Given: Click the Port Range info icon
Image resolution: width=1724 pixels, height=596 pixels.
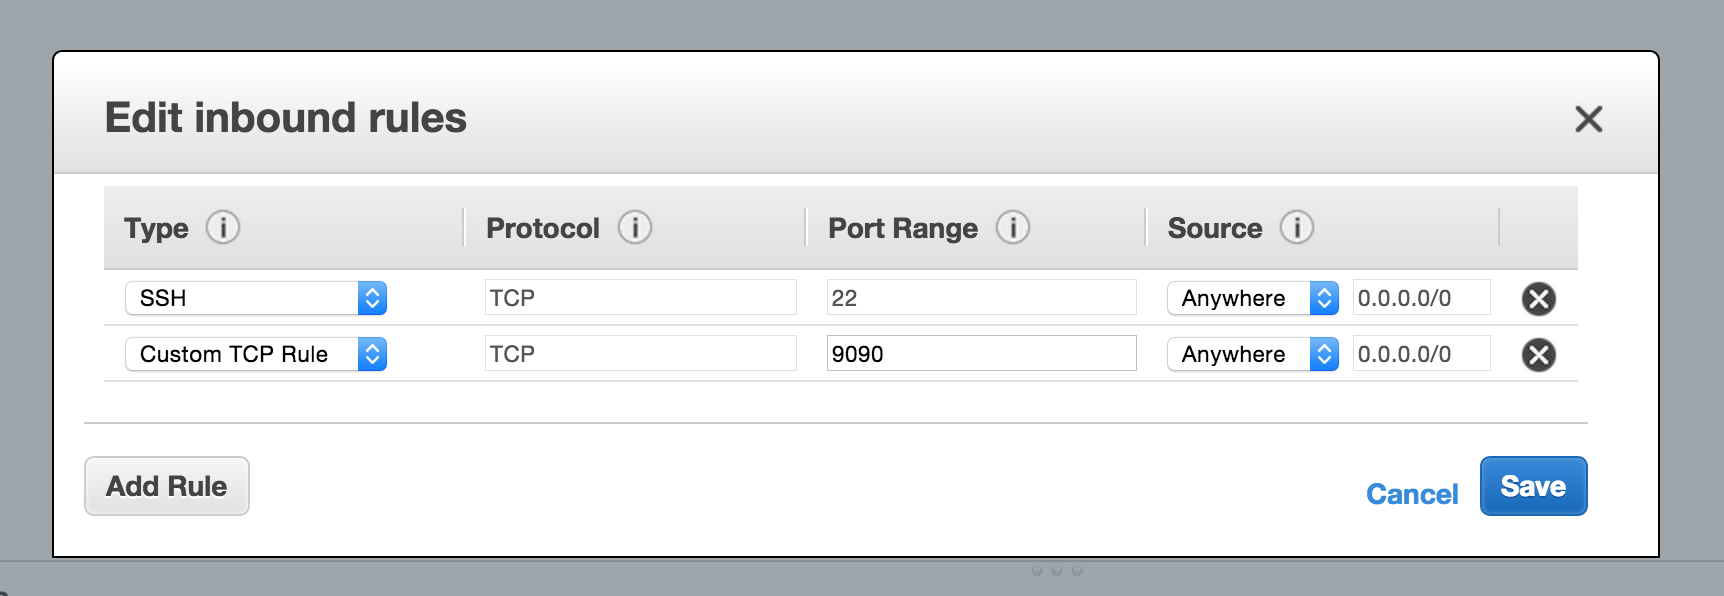Looking at the screenshot, I should 1012,228.
